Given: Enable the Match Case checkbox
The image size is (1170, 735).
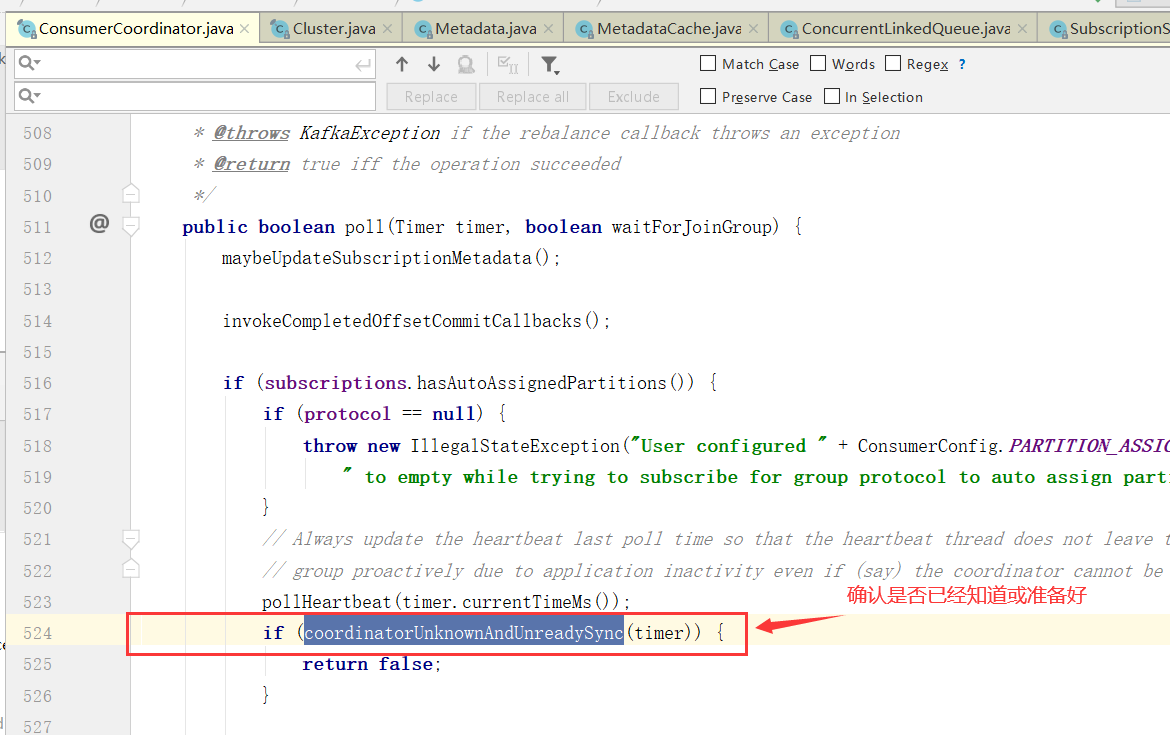Looking at the screenshot, I should pos(708,63).
